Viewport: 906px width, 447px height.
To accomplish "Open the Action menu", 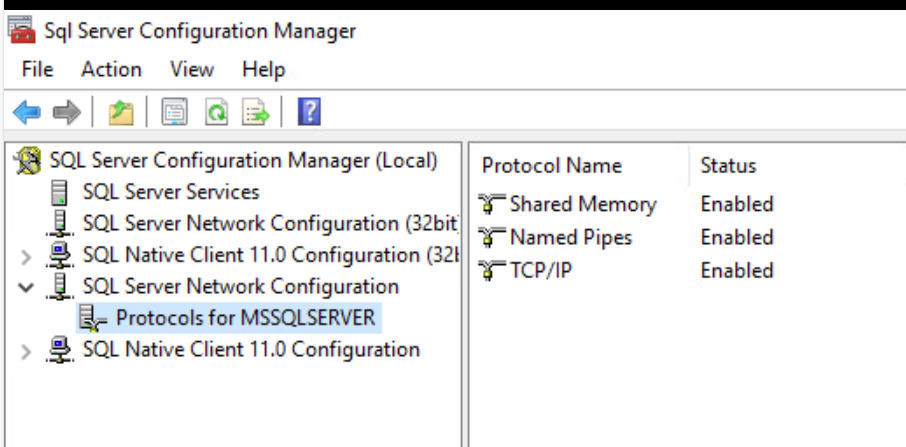I will (x=111, y=70).
